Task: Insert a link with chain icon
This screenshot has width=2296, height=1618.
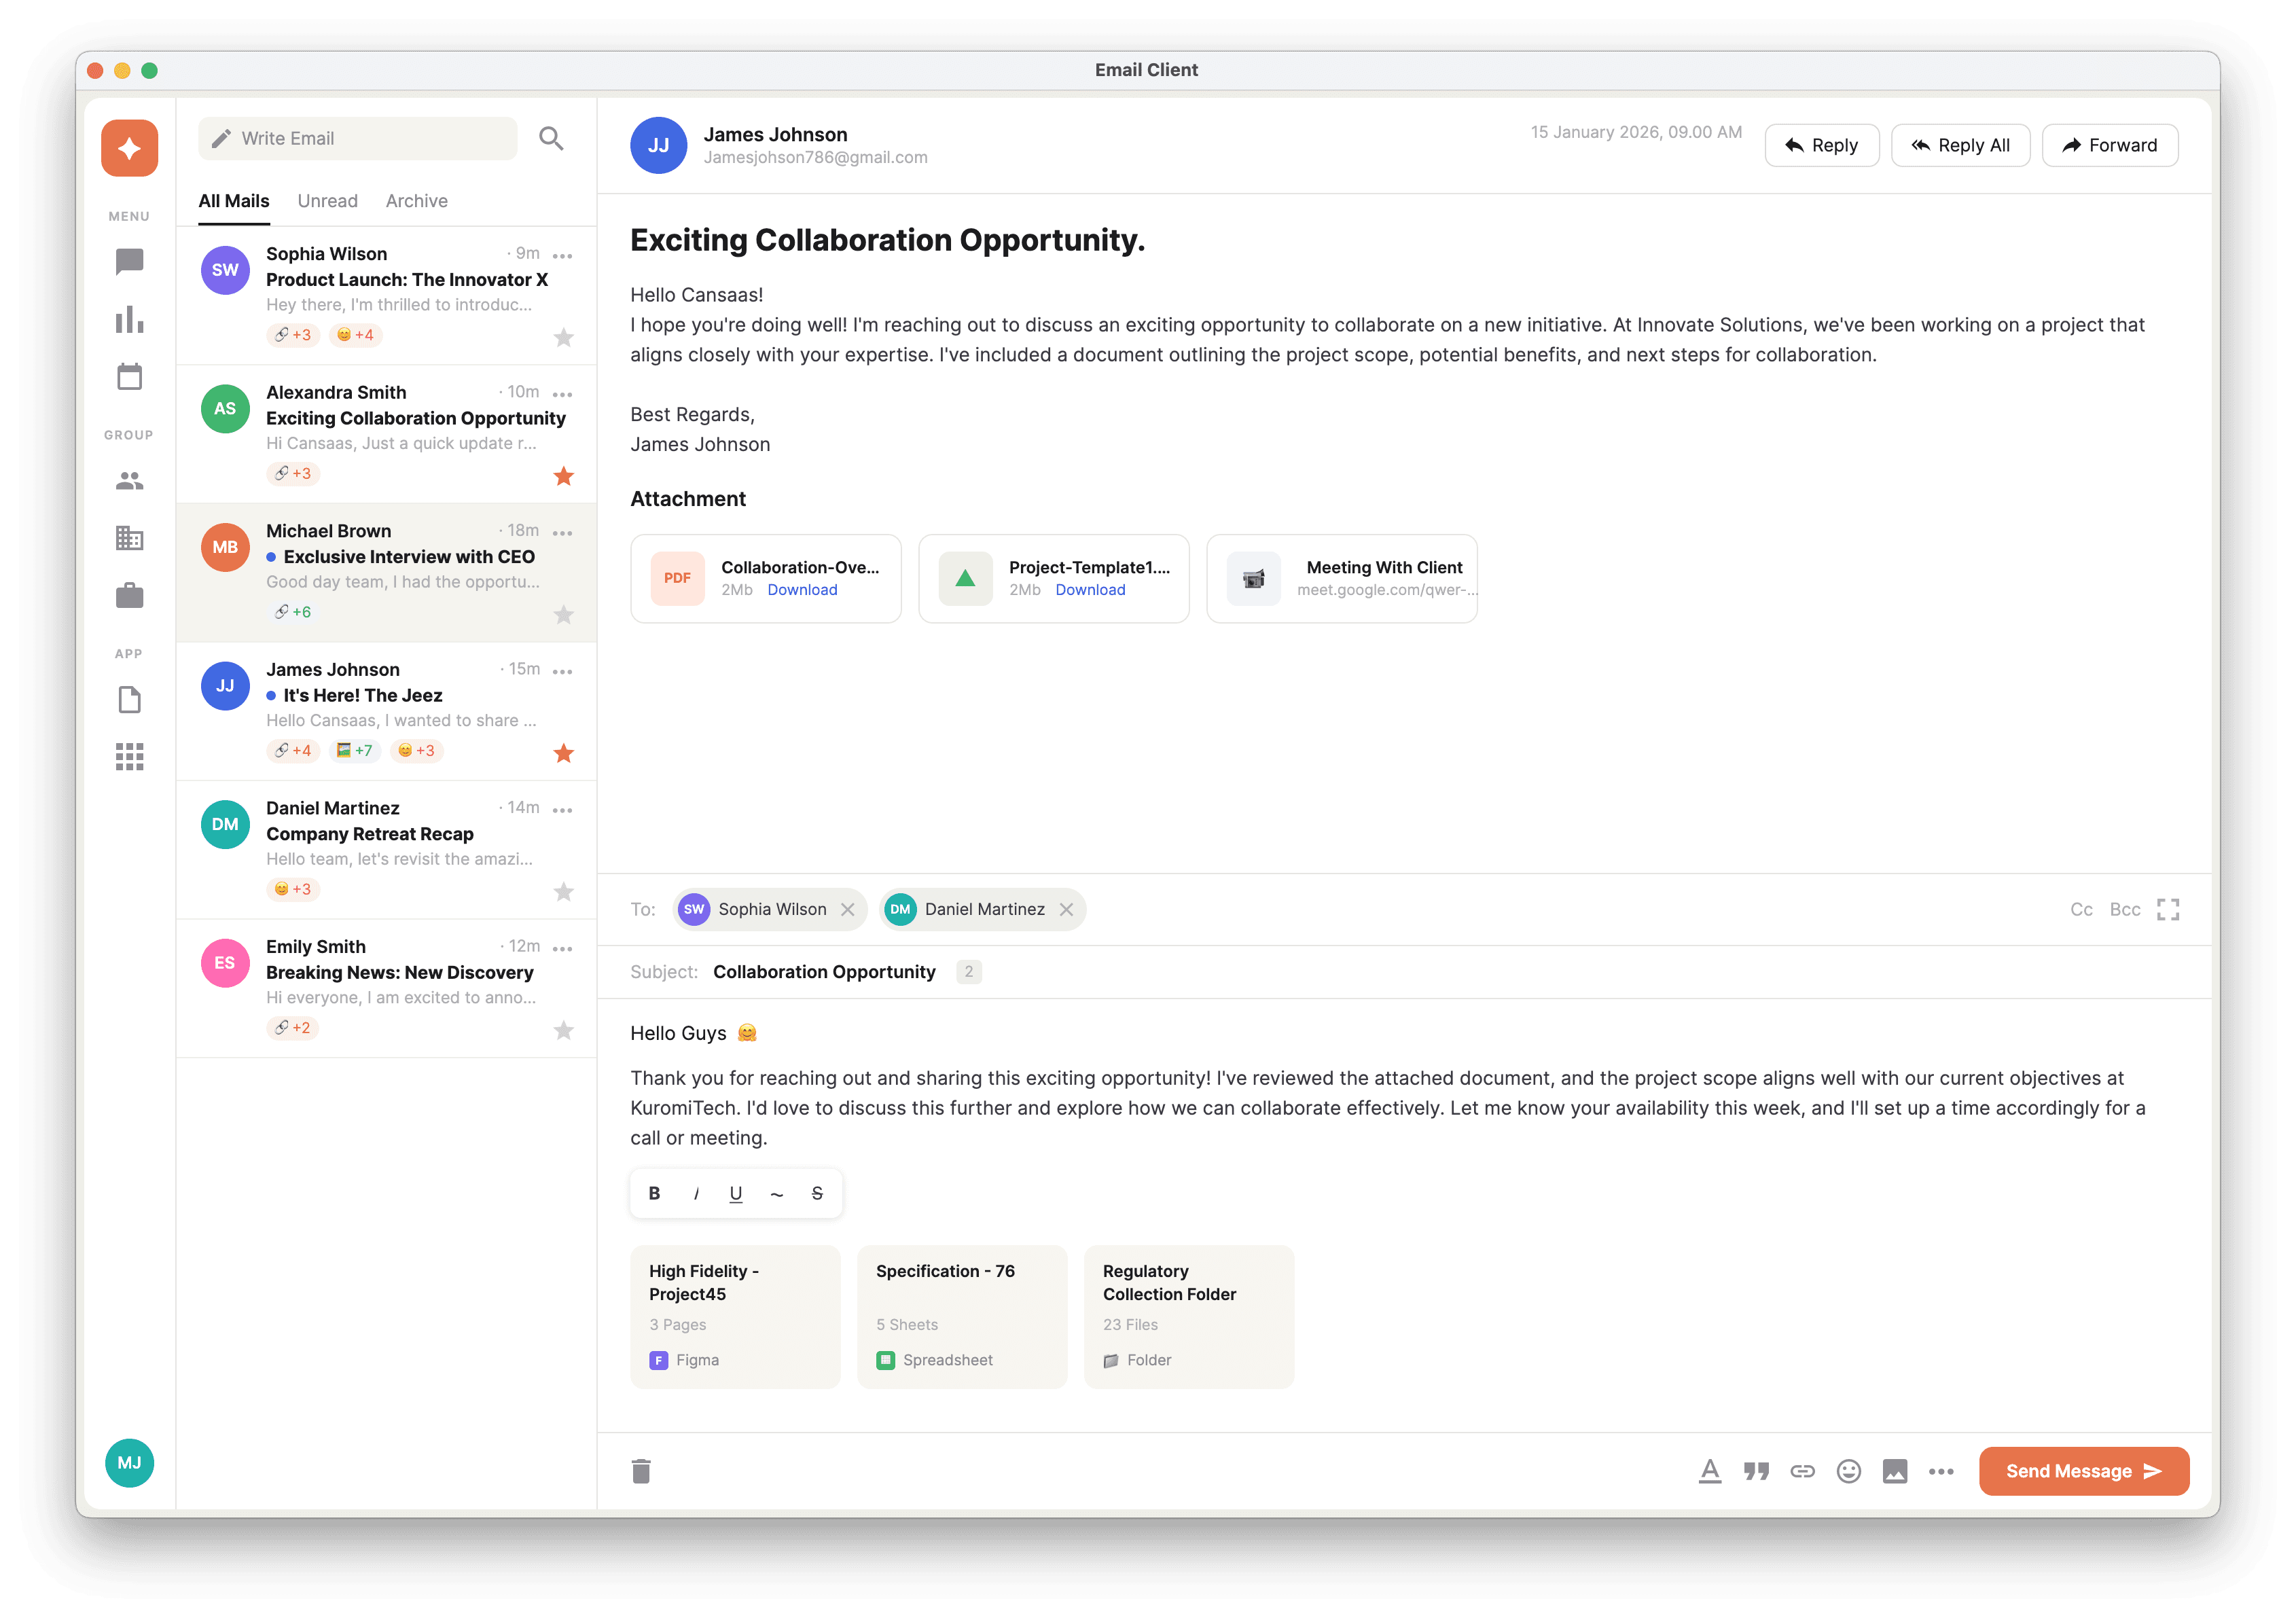Action: pos(1802,1471)
